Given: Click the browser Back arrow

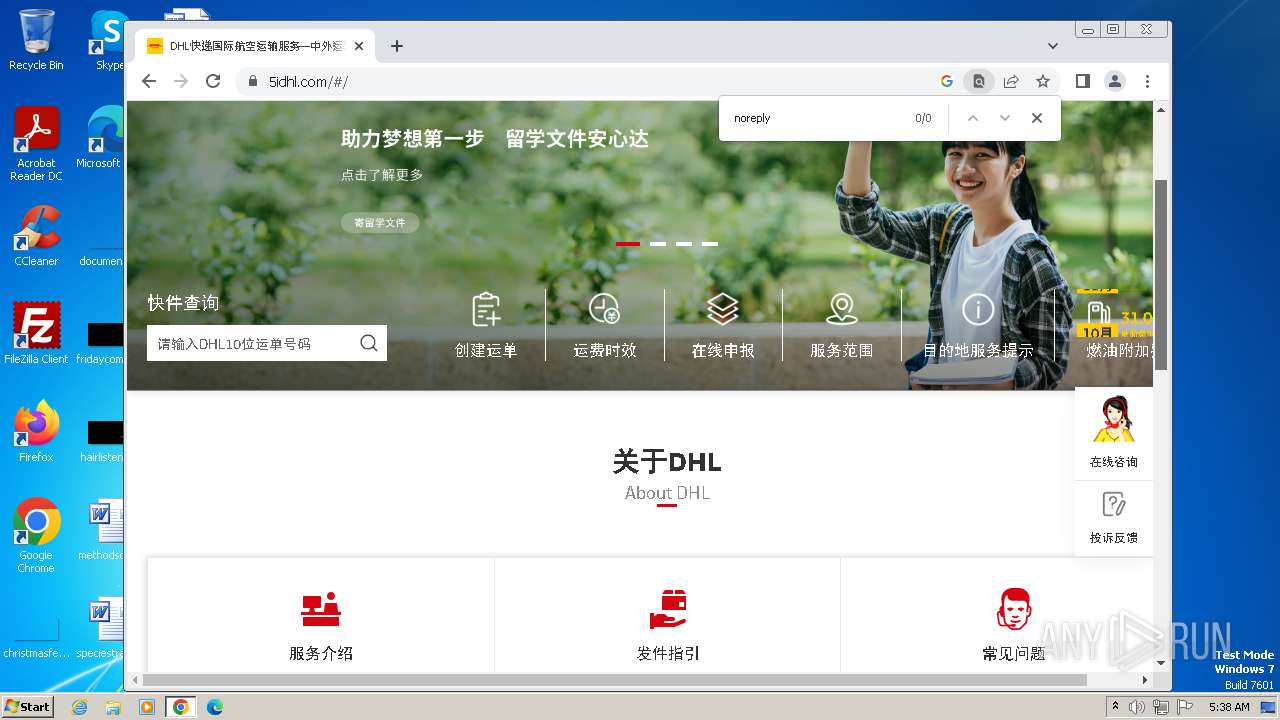Looking at the screenshot, I should 149,81.
